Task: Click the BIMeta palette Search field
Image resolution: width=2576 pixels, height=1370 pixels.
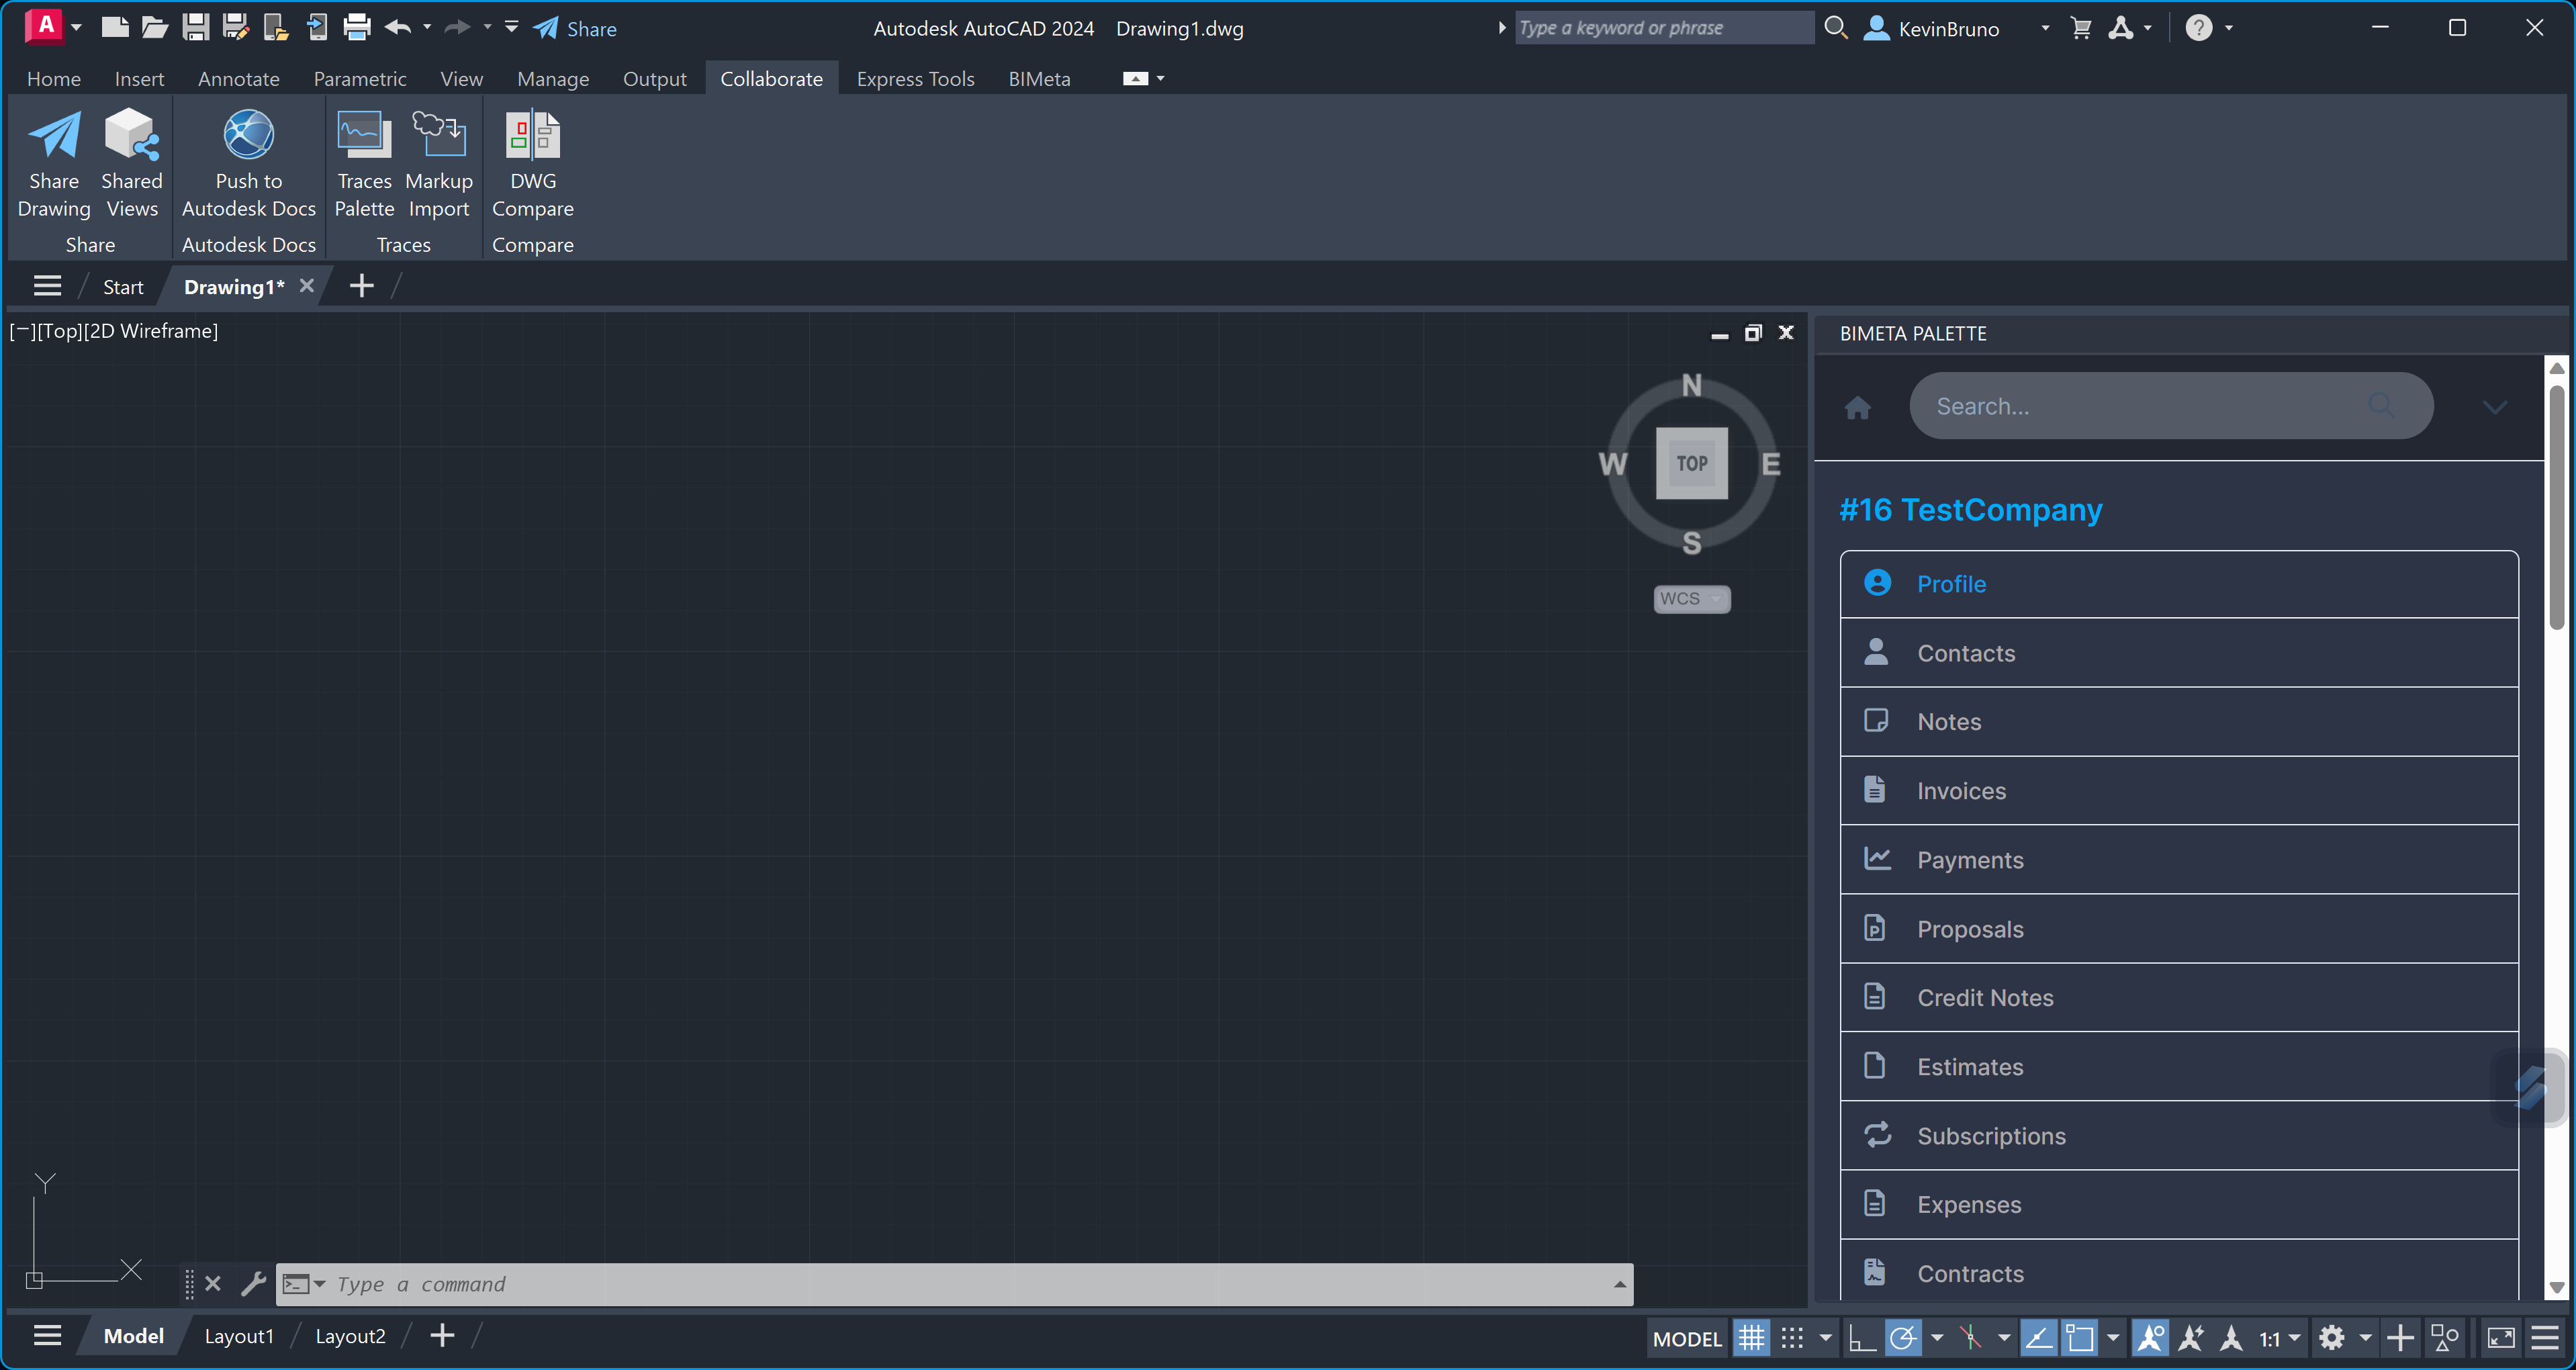Action: click(2171, 406)
